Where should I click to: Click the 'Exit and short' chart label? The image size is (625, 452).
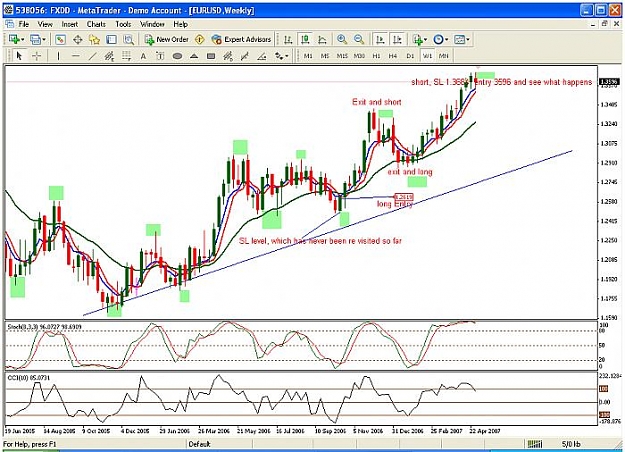[377, 102]
